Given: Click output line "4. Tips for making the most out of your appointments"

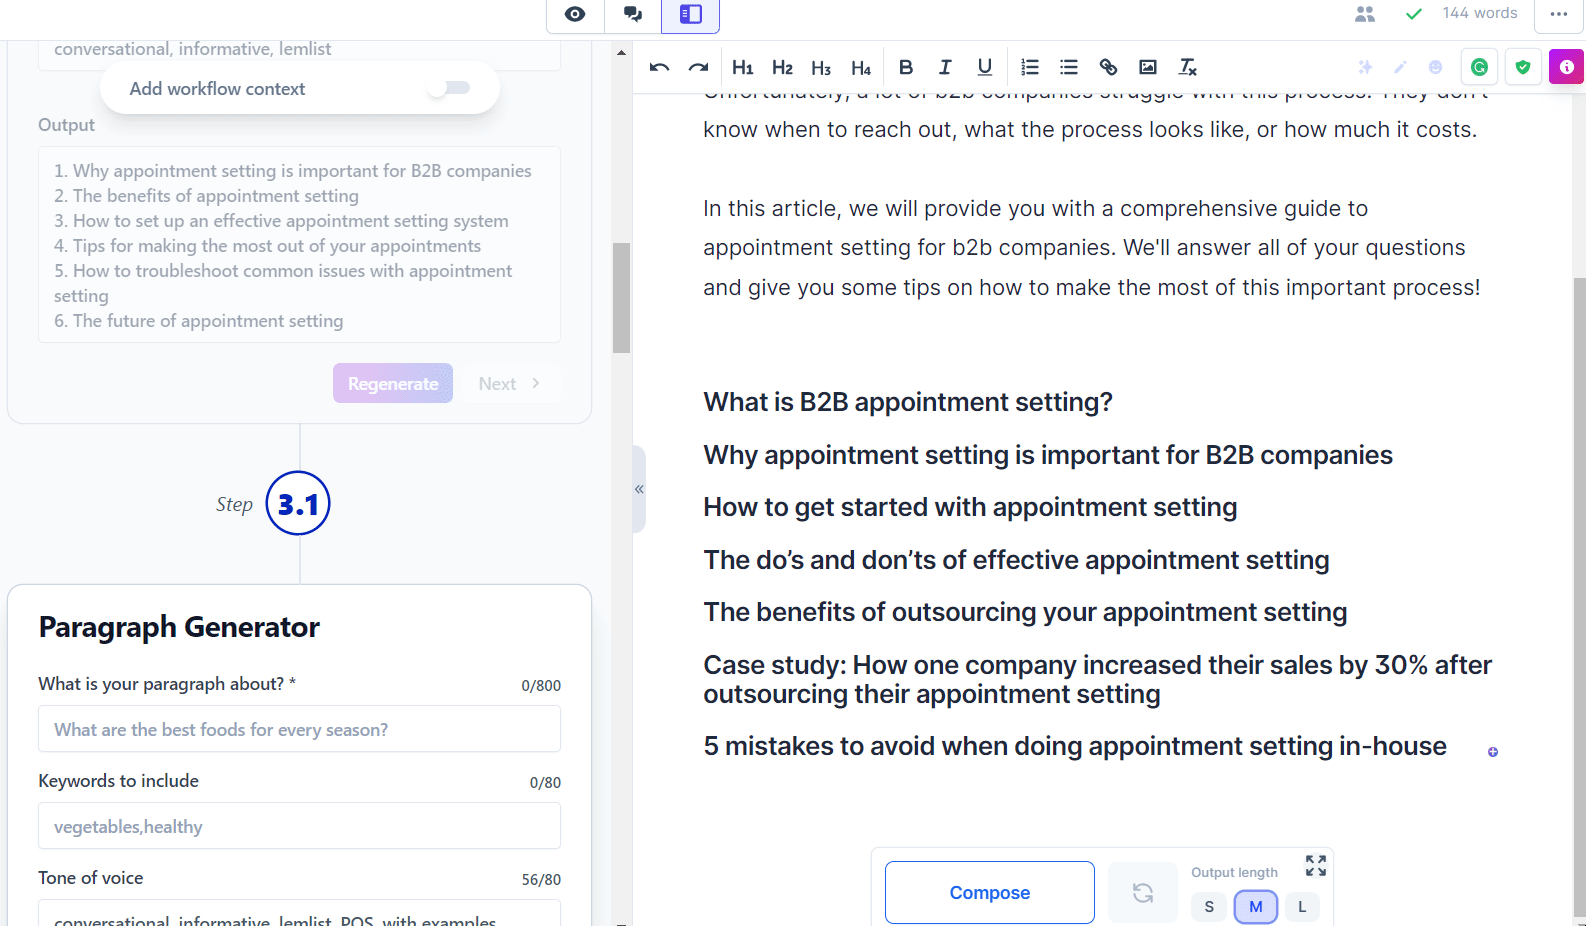Looking at the screenshot, I should pyautogui.click(x=267, y=246).
